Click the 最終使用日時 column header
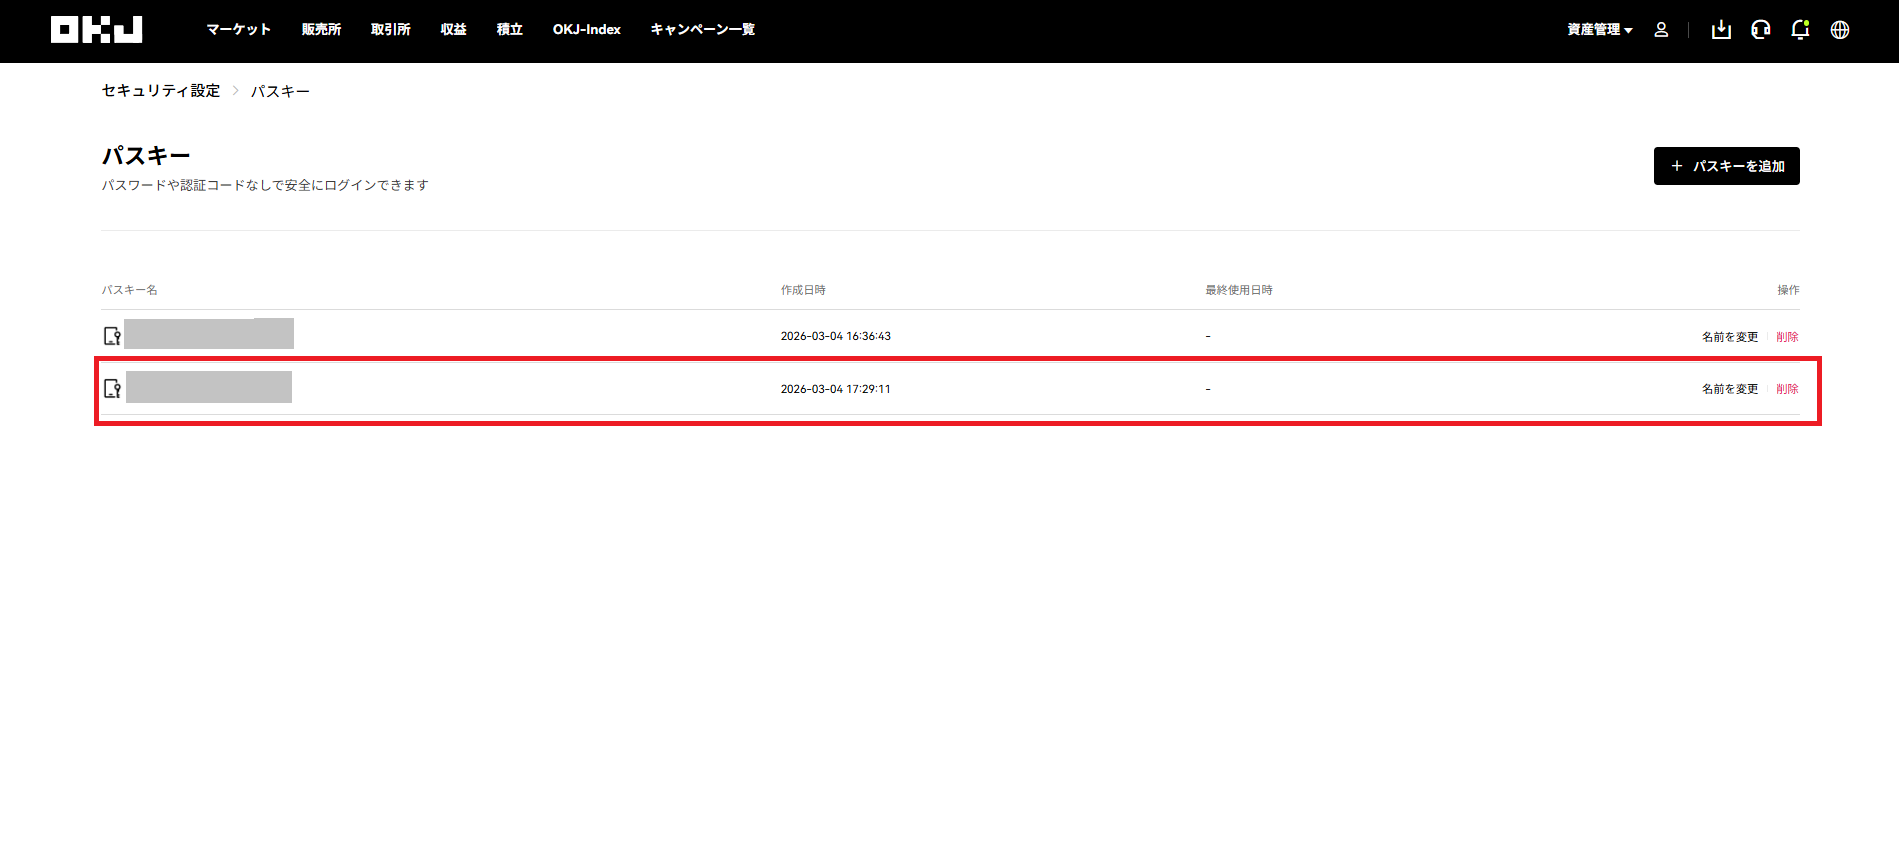 click(1239, 290)
